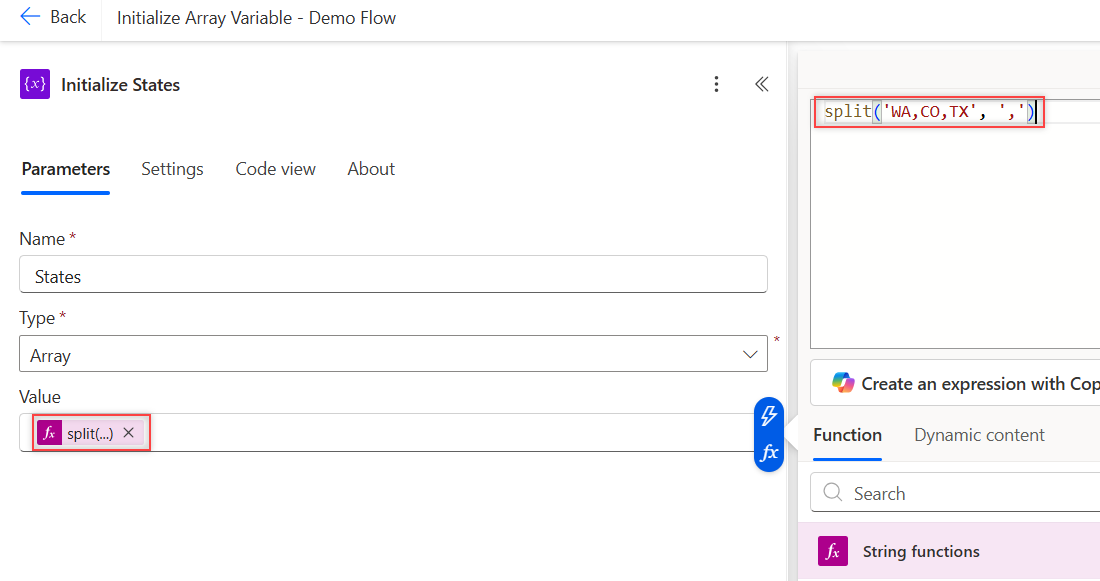Expand the String functions group
Screen dimensions: 1100x581
pos(949,552)
